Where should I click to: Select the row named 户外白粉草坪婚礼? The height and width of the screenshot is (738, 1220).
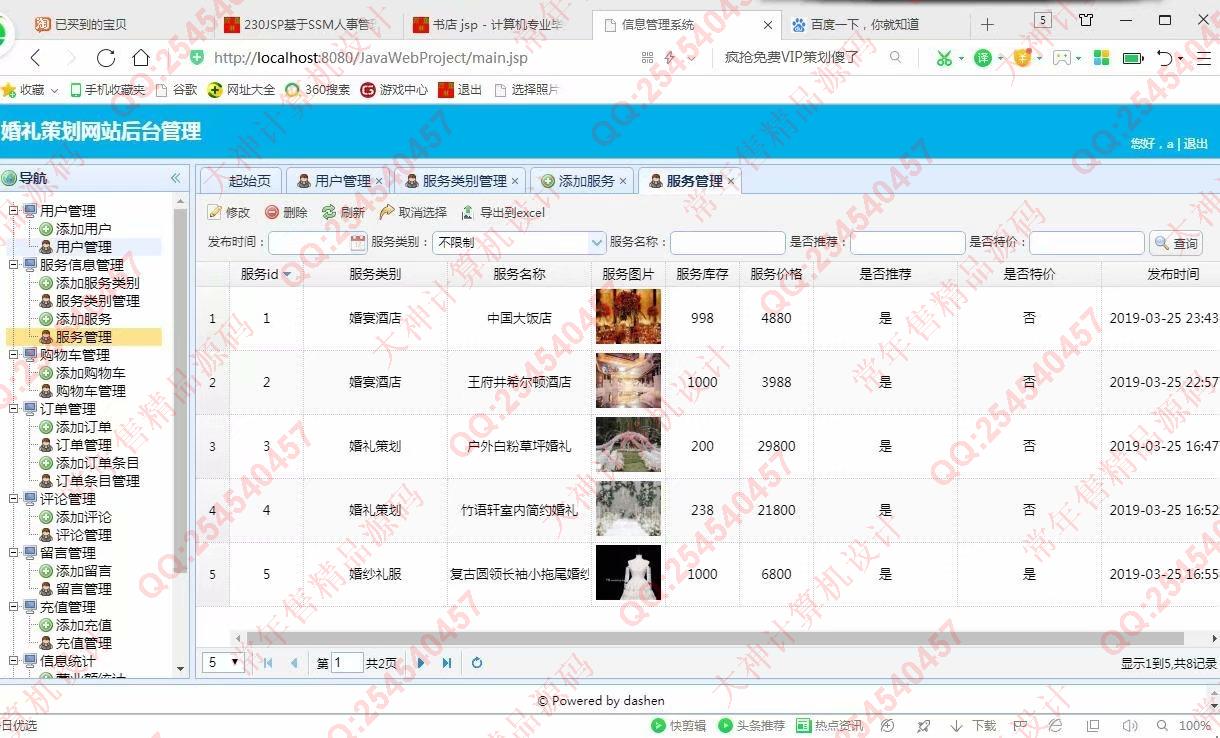[708, 446]
